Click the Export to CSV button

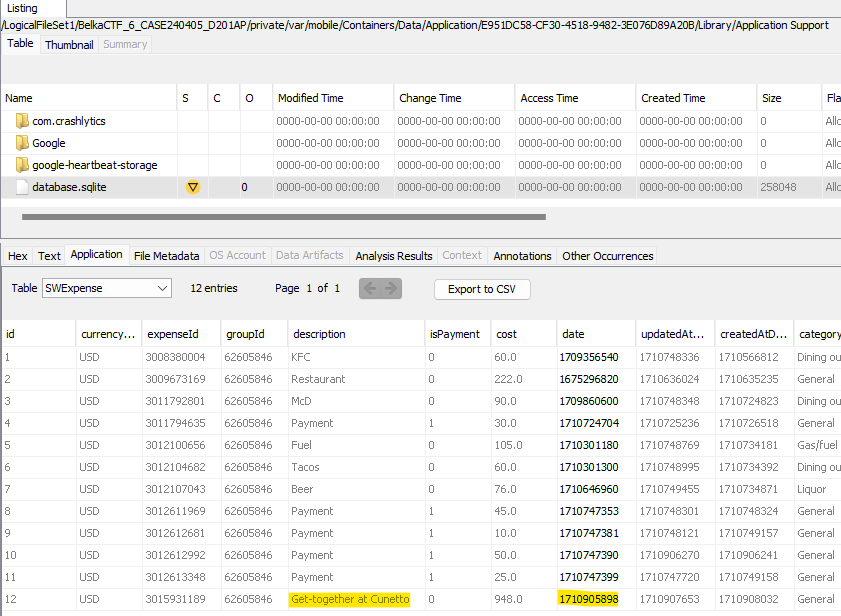(482, 289)
